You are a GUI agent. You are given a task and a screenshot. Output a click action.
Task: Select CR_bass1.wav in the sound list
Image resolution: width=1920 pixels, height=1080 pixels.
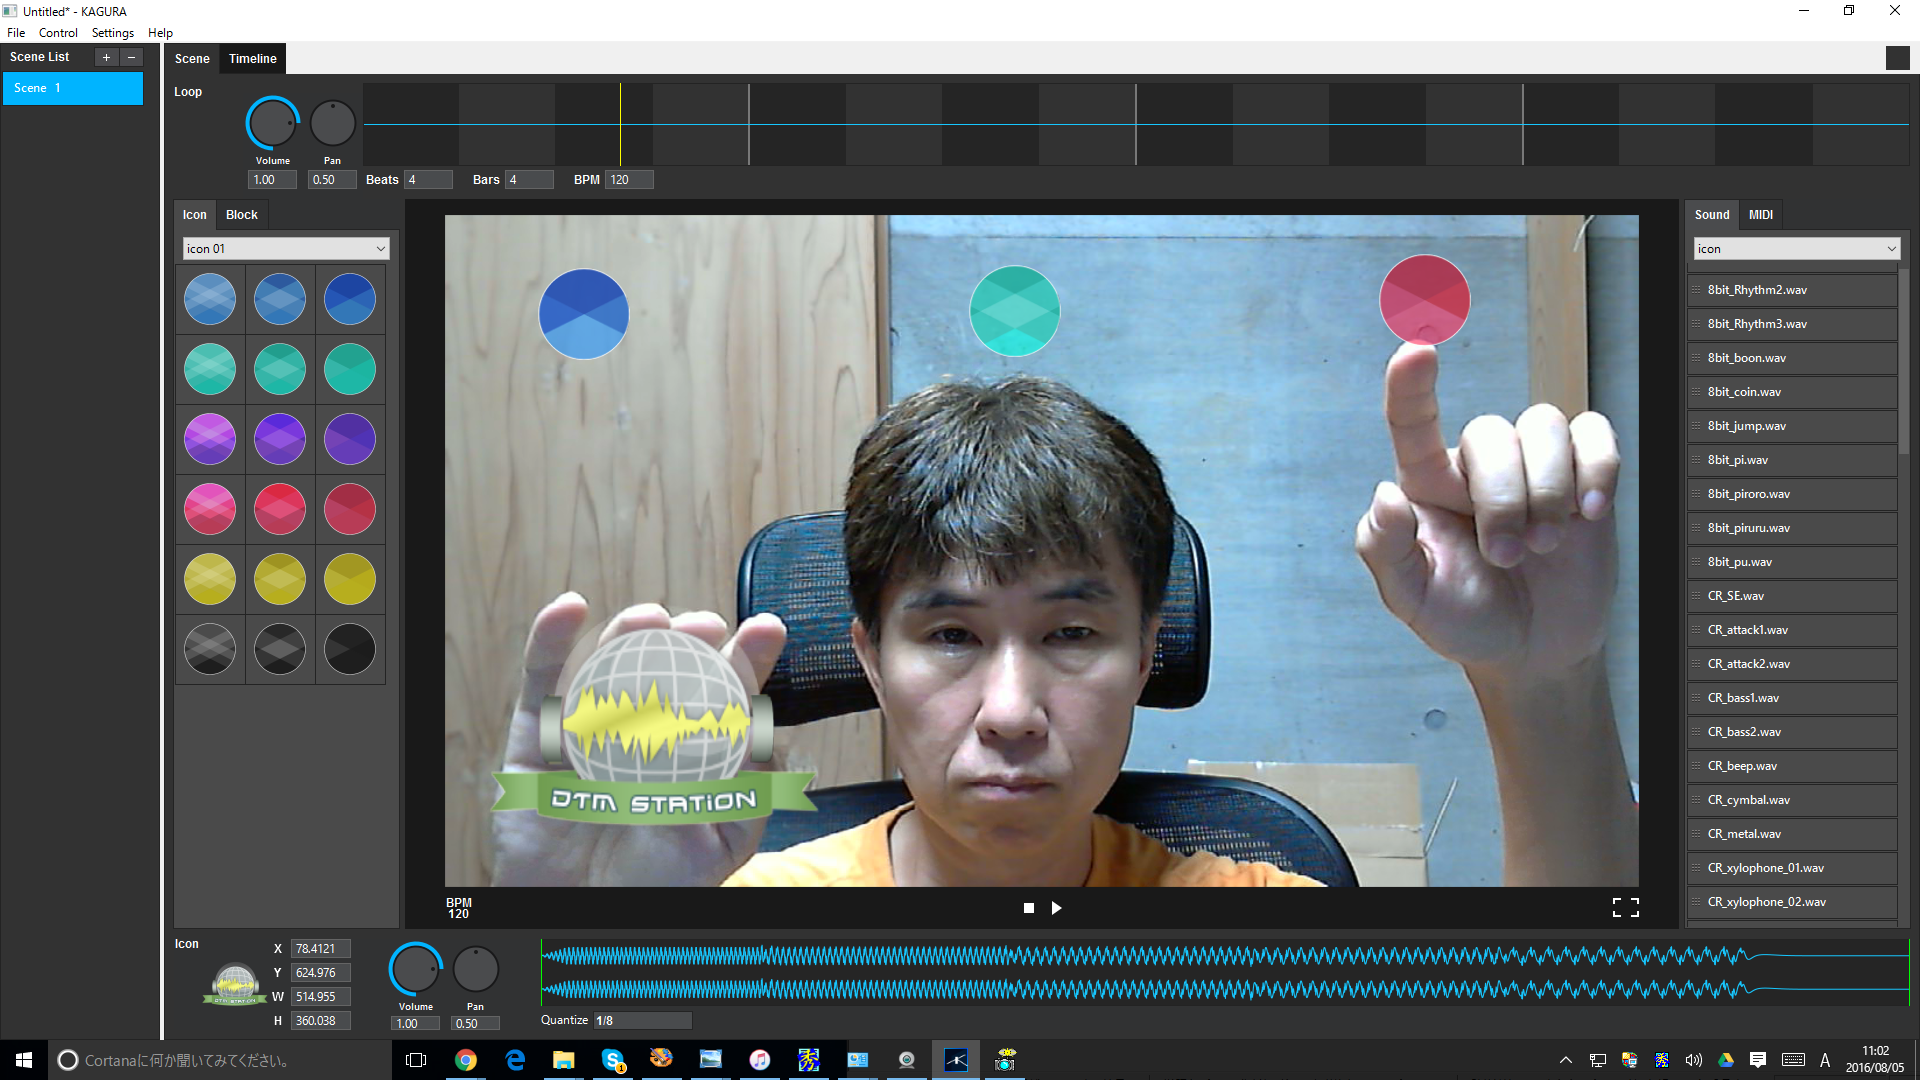click(1792, 698)
